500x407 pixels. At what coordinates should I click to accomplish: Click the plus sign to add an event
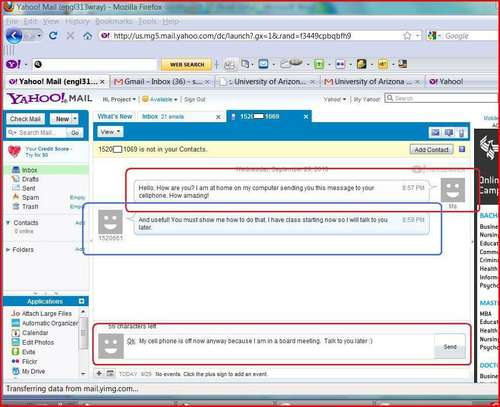click(x=99, y=373)
